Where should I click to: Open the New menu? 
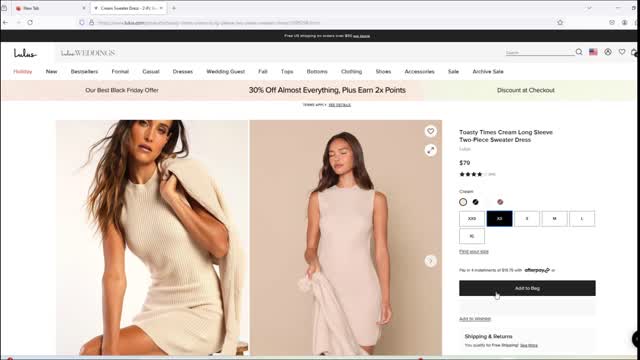pyautogui.click(x=51, y=71)
